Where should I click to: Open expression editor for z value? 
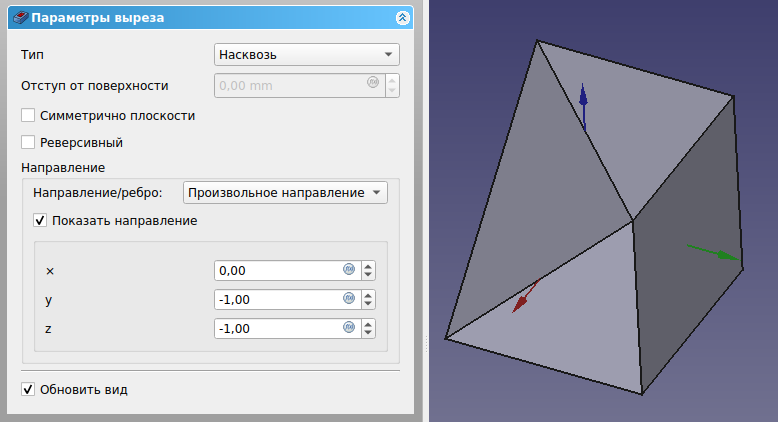(349, 327)
